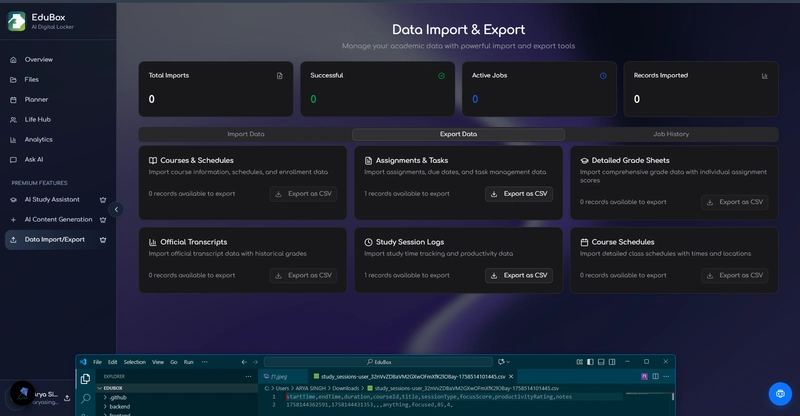Export Assignments & Tasks as CSV
Image resolution: width=800 pixels, height=416 pixels.
click(x=519, y=194)
